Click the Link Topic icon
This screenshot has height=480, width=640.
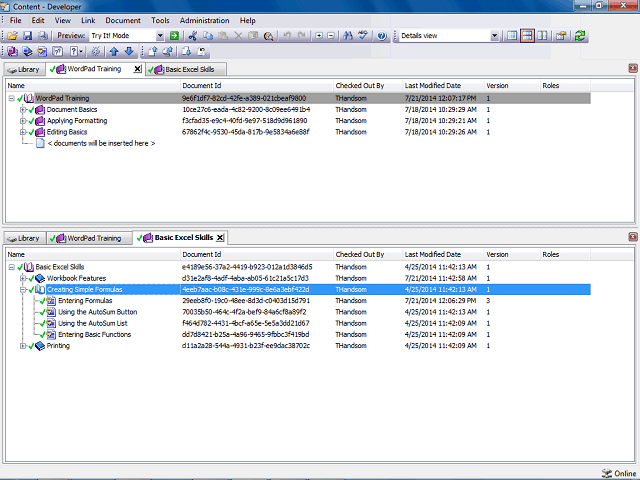(42, 51)
